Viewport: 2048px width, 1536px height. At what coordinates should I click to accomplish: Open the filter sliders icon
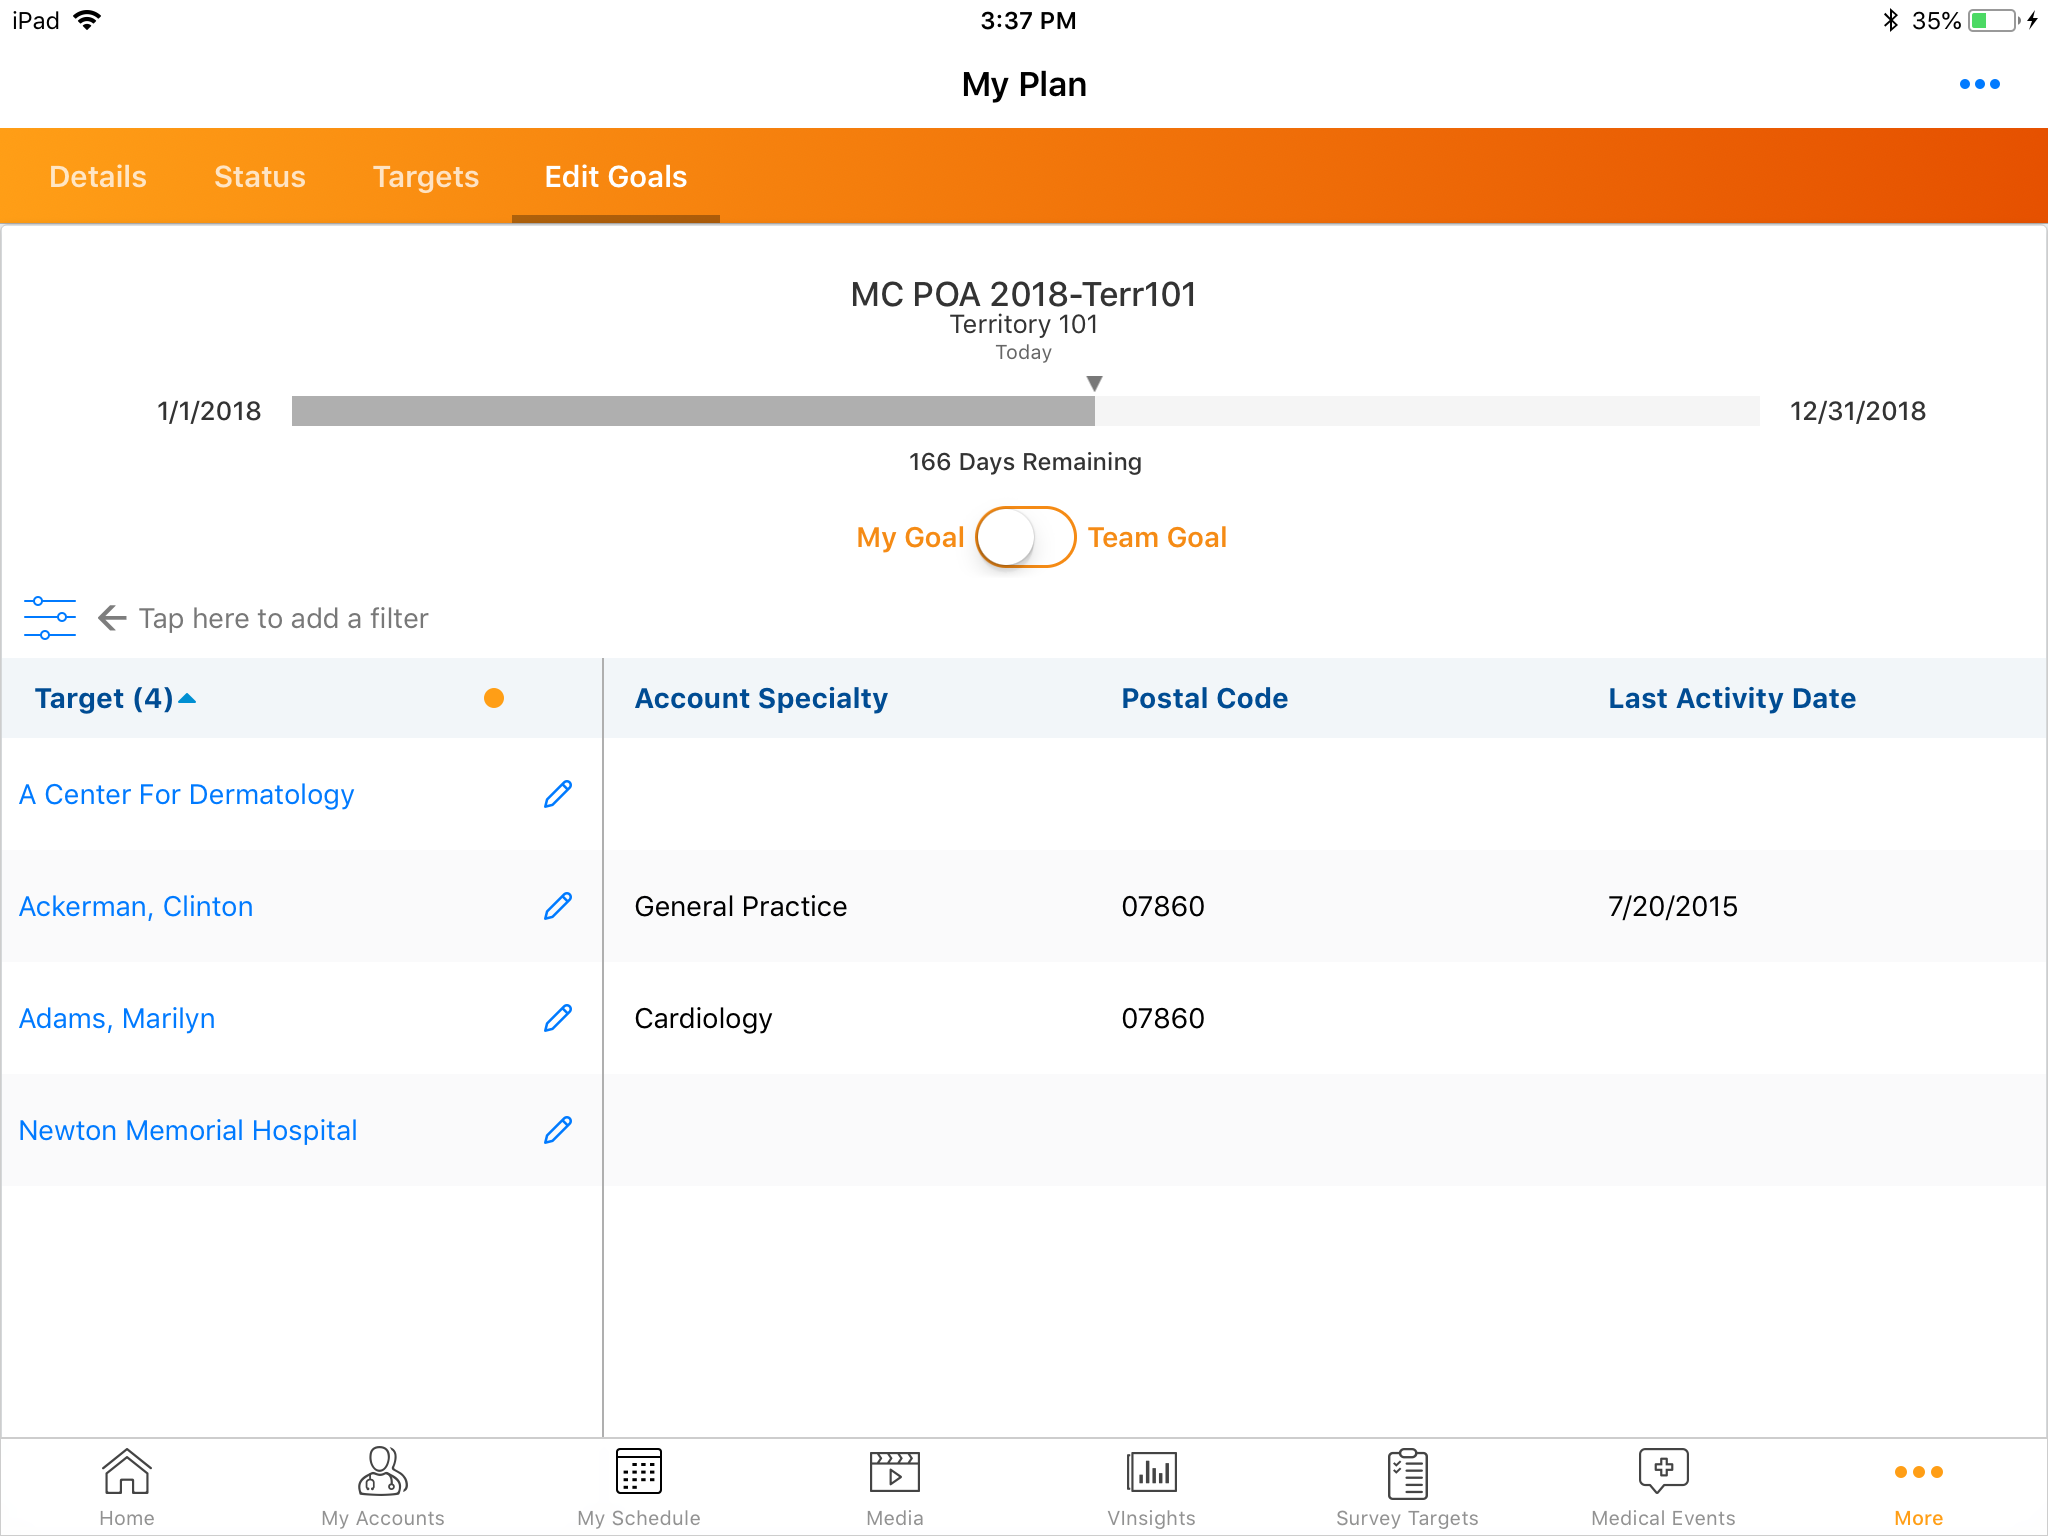(x=49, y=618)
